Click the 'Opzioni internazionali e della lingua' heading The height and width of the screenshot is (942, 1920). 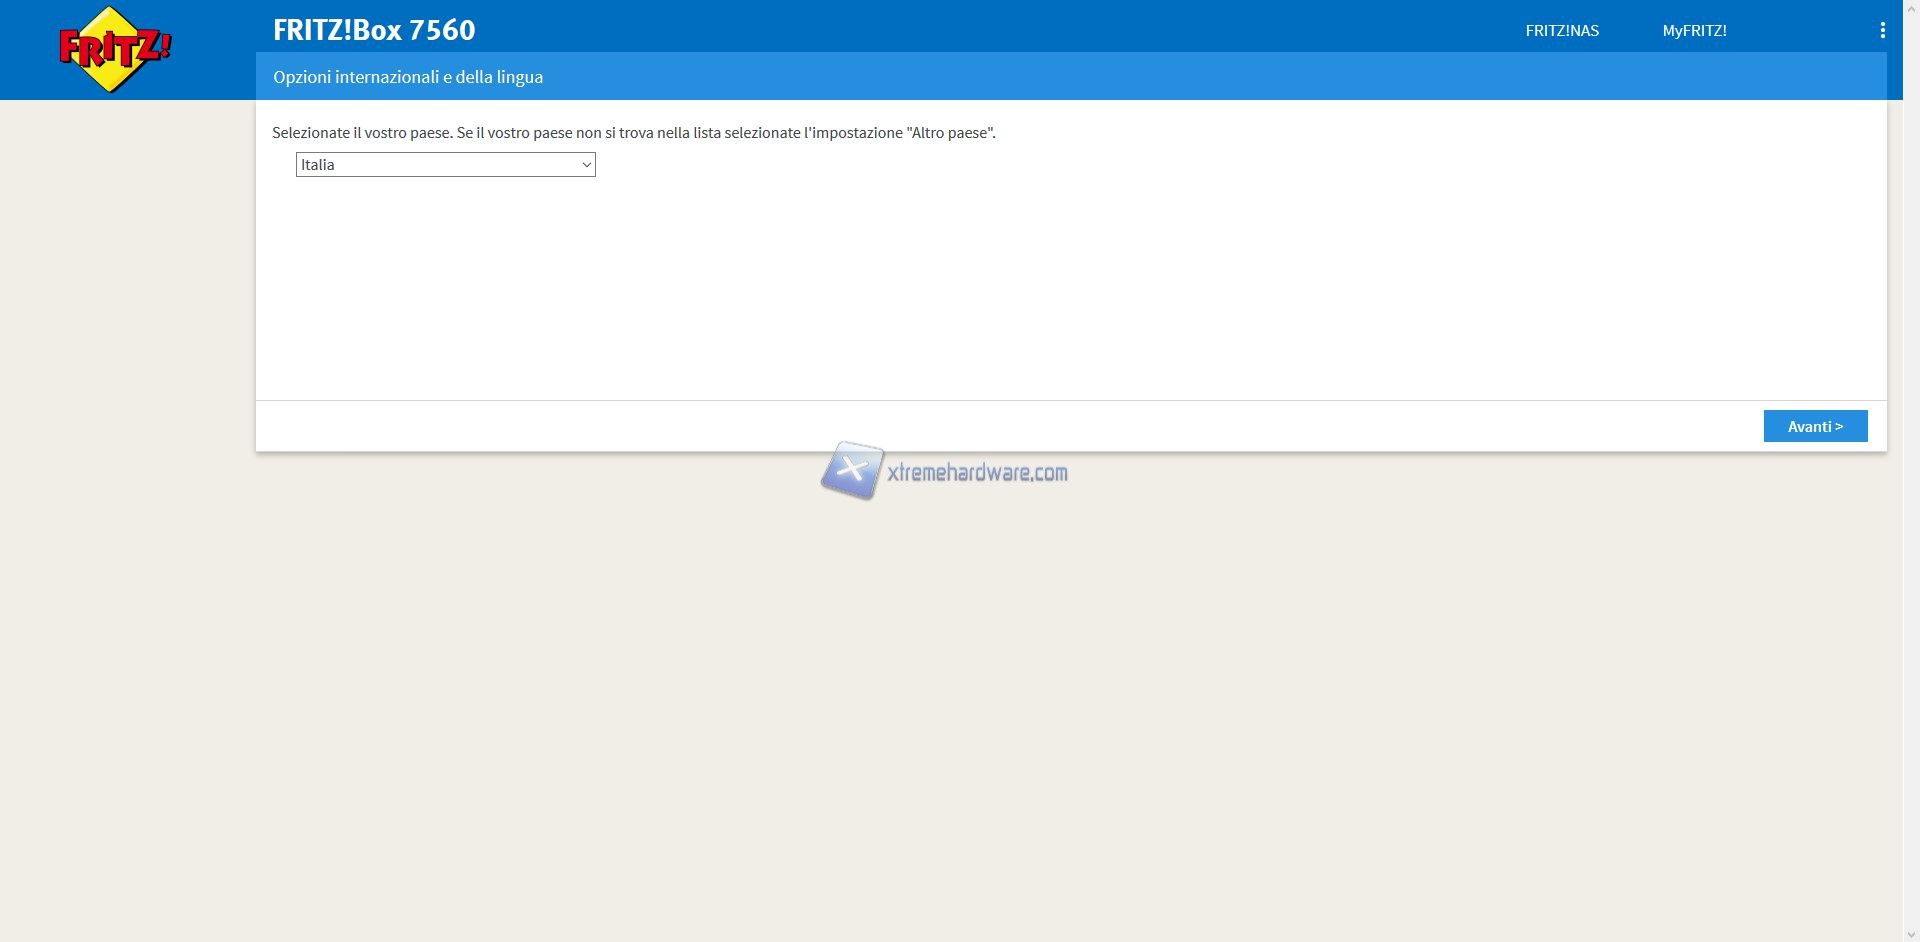408,77
